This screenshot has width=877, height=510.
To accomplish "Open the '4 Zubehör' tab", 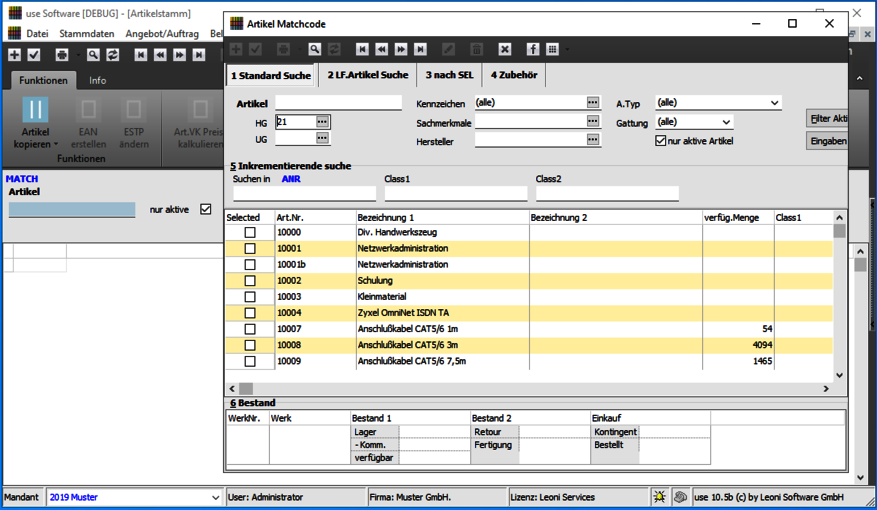I will (513, 75).
